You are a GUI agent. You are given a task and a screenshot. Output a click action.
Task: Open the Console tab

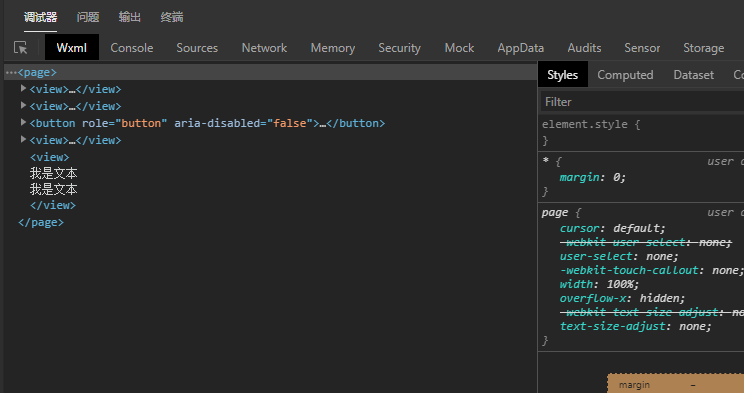[131, 48]
